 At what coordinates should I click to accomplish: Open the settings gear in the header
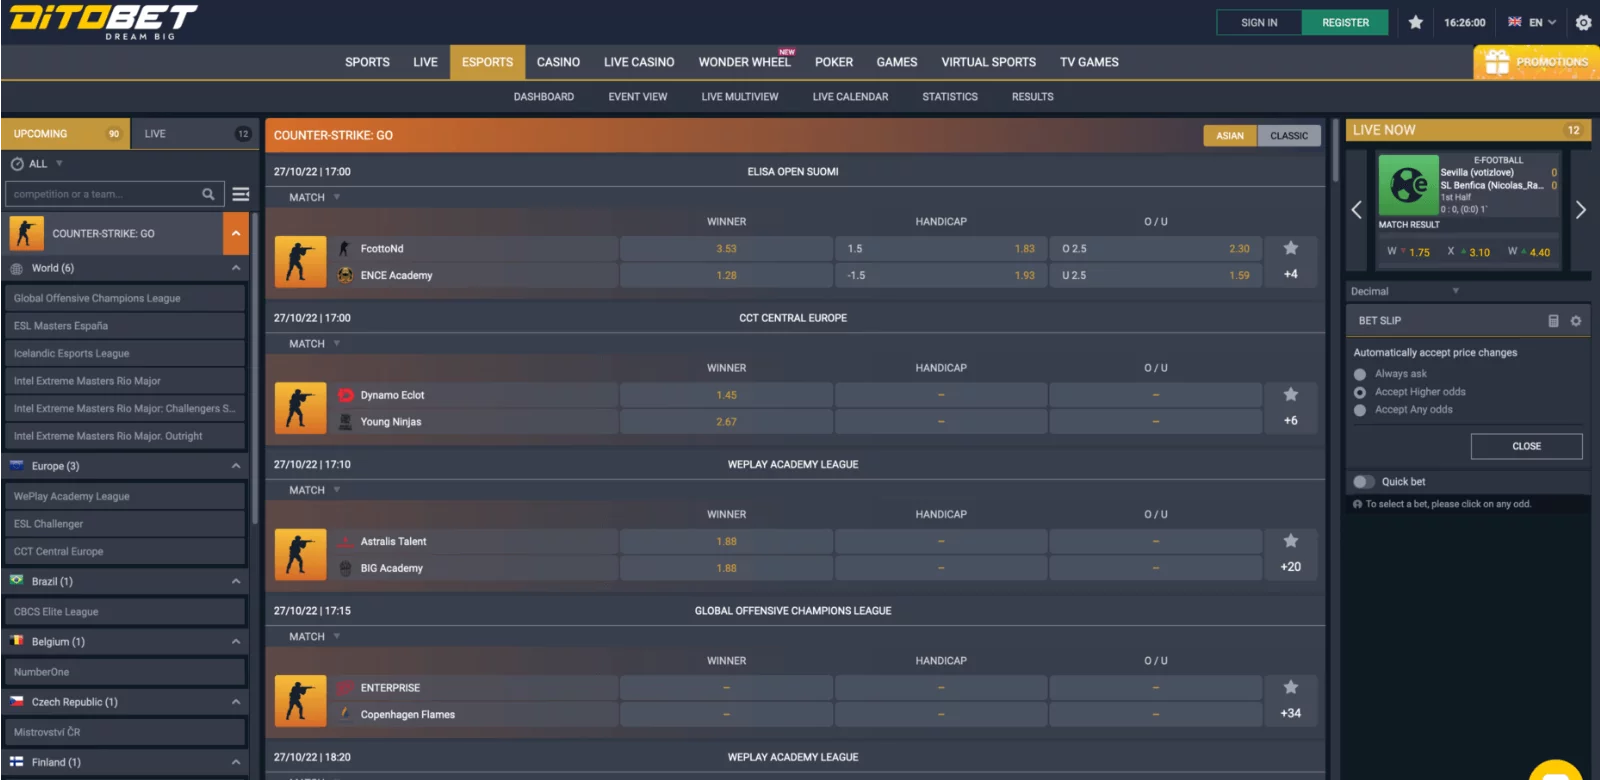click(x=1583, y=22)
